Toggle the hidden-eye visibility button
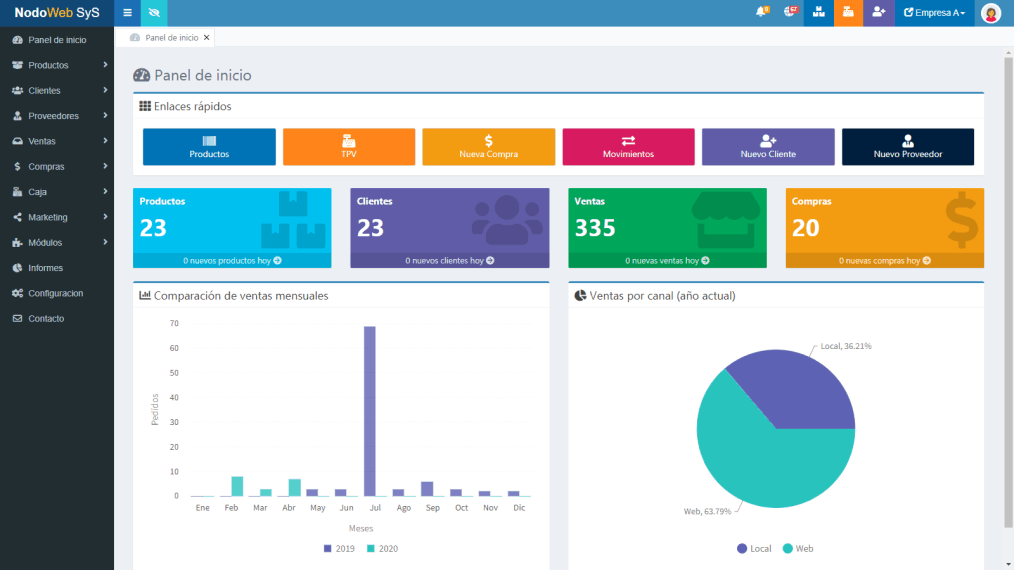The image size is (1014, 570). [x=154, y=13]
